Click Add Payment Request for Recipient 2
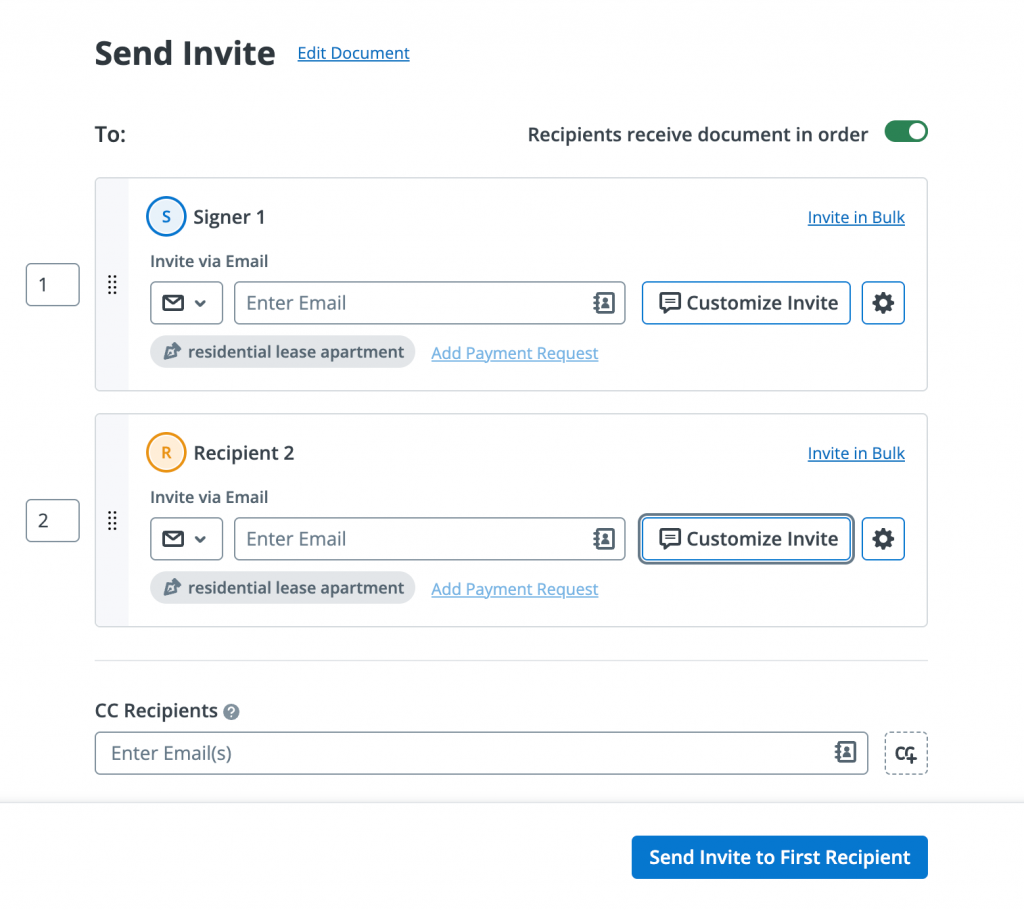Viewport: 1024px width, 910px height. coord(514,589)
